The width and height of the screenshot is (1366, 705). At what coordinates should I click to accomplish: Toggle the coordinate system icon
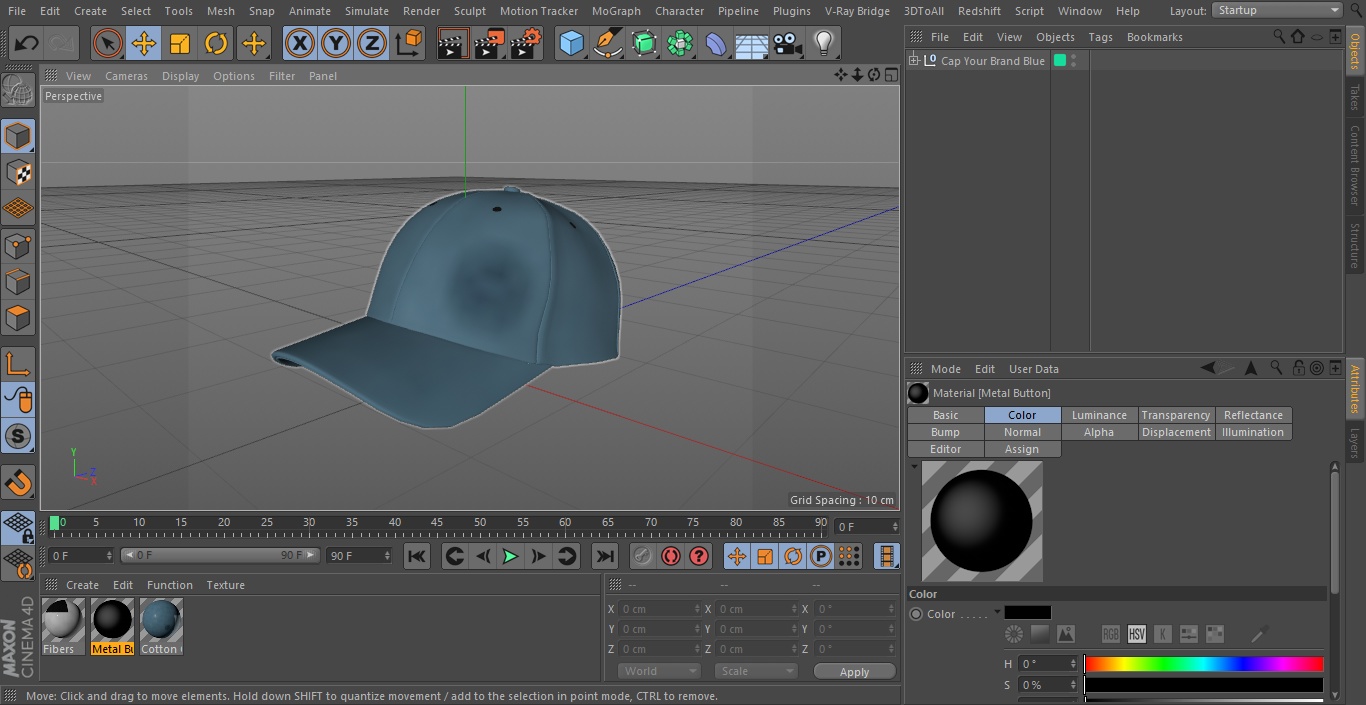click(x=409, y=44)
